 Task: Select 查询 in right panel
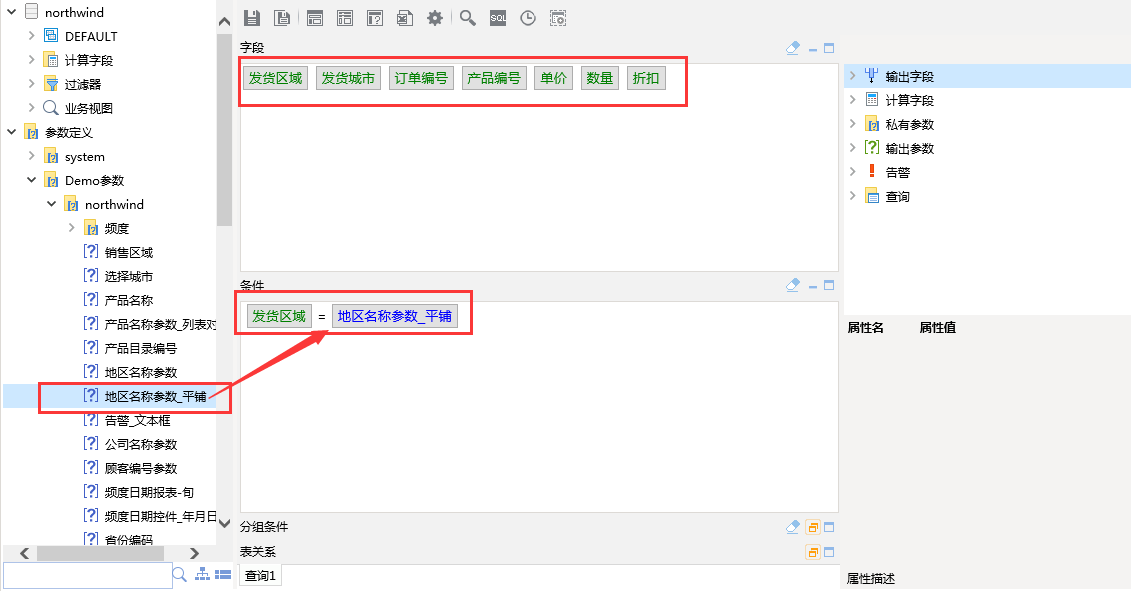point(897,197)
